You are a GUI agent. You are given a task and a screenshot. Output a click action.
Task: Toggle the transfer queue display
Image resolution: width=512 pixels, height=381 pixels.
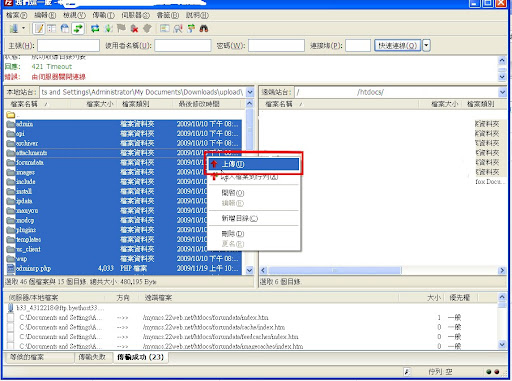[78, 29]
